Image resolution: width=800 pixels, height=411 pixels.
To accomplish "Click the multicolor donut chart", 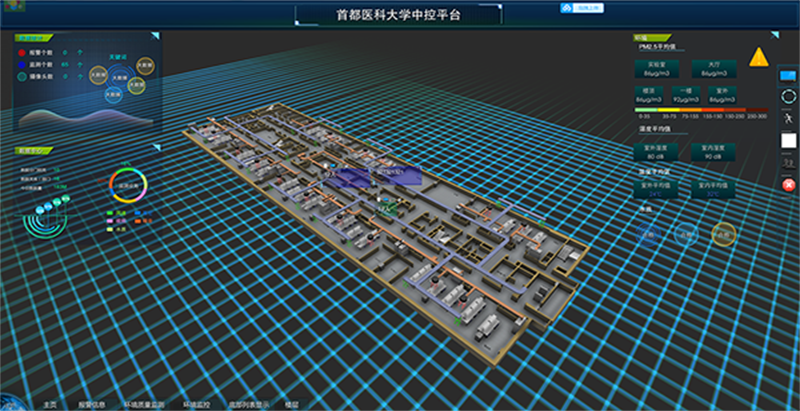I will 128,186.
